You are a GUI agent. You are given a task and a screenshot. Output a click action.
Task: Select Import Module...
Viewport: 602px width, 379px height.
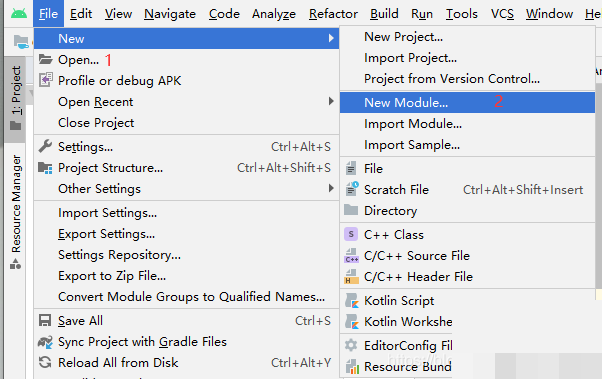[467, 124]
